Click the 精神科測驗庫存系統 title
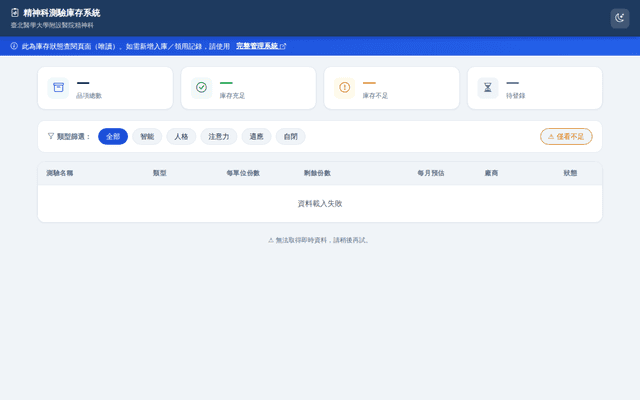 click(x=62, y=13)
